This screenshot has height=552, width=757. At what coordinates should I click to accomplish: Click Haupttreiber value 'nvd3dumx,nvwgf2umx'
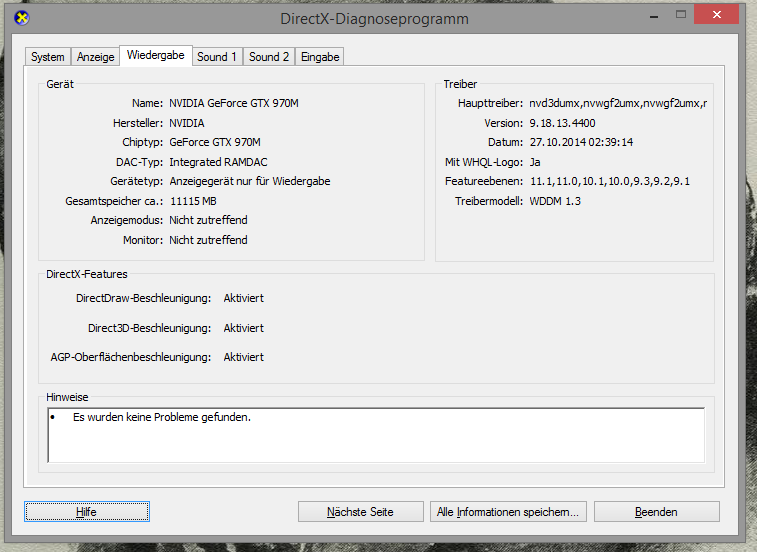618,103
